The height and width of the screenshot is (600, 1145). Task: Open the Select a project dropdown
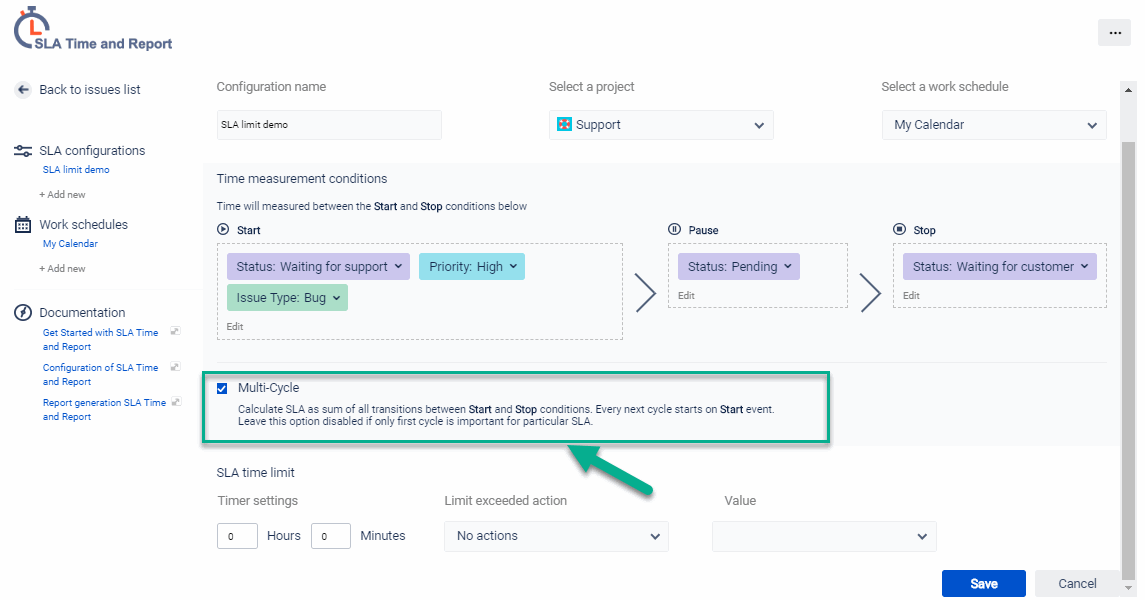pyautogui.click(x=661, y=125)
